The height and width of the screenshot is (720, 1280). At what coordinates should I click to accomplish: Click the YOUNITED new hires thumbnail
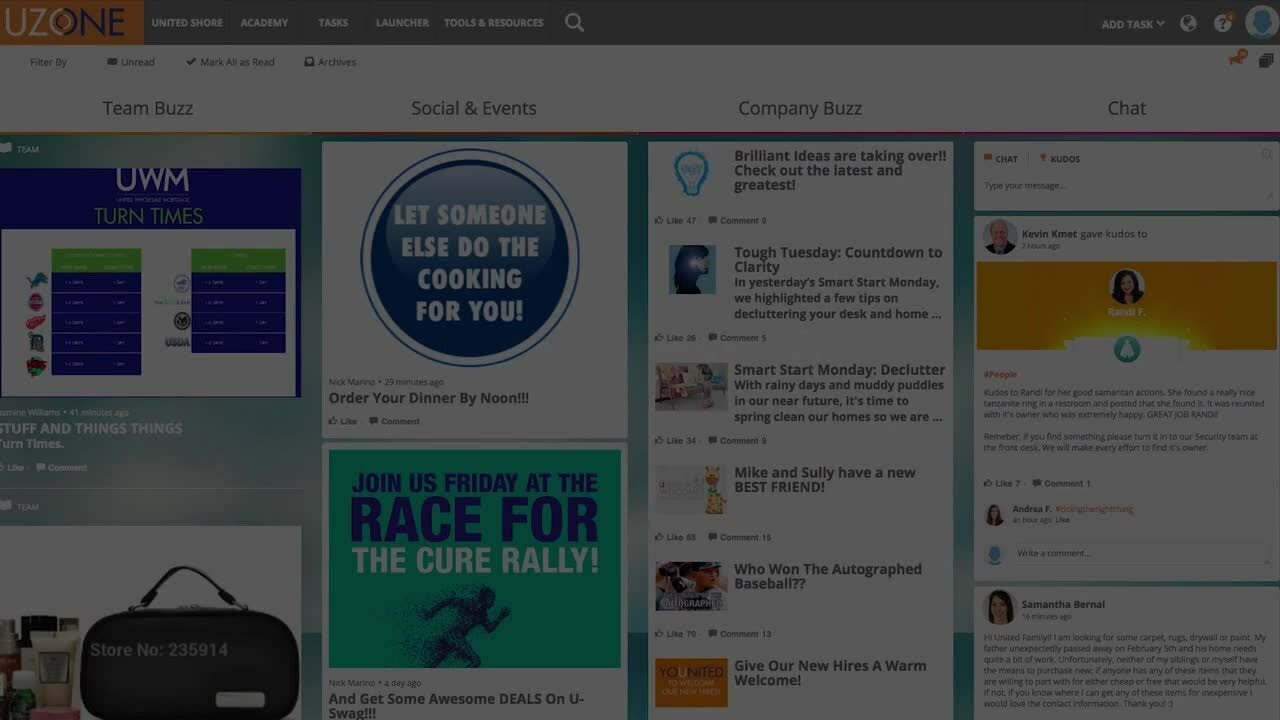(x=691, y=682)
